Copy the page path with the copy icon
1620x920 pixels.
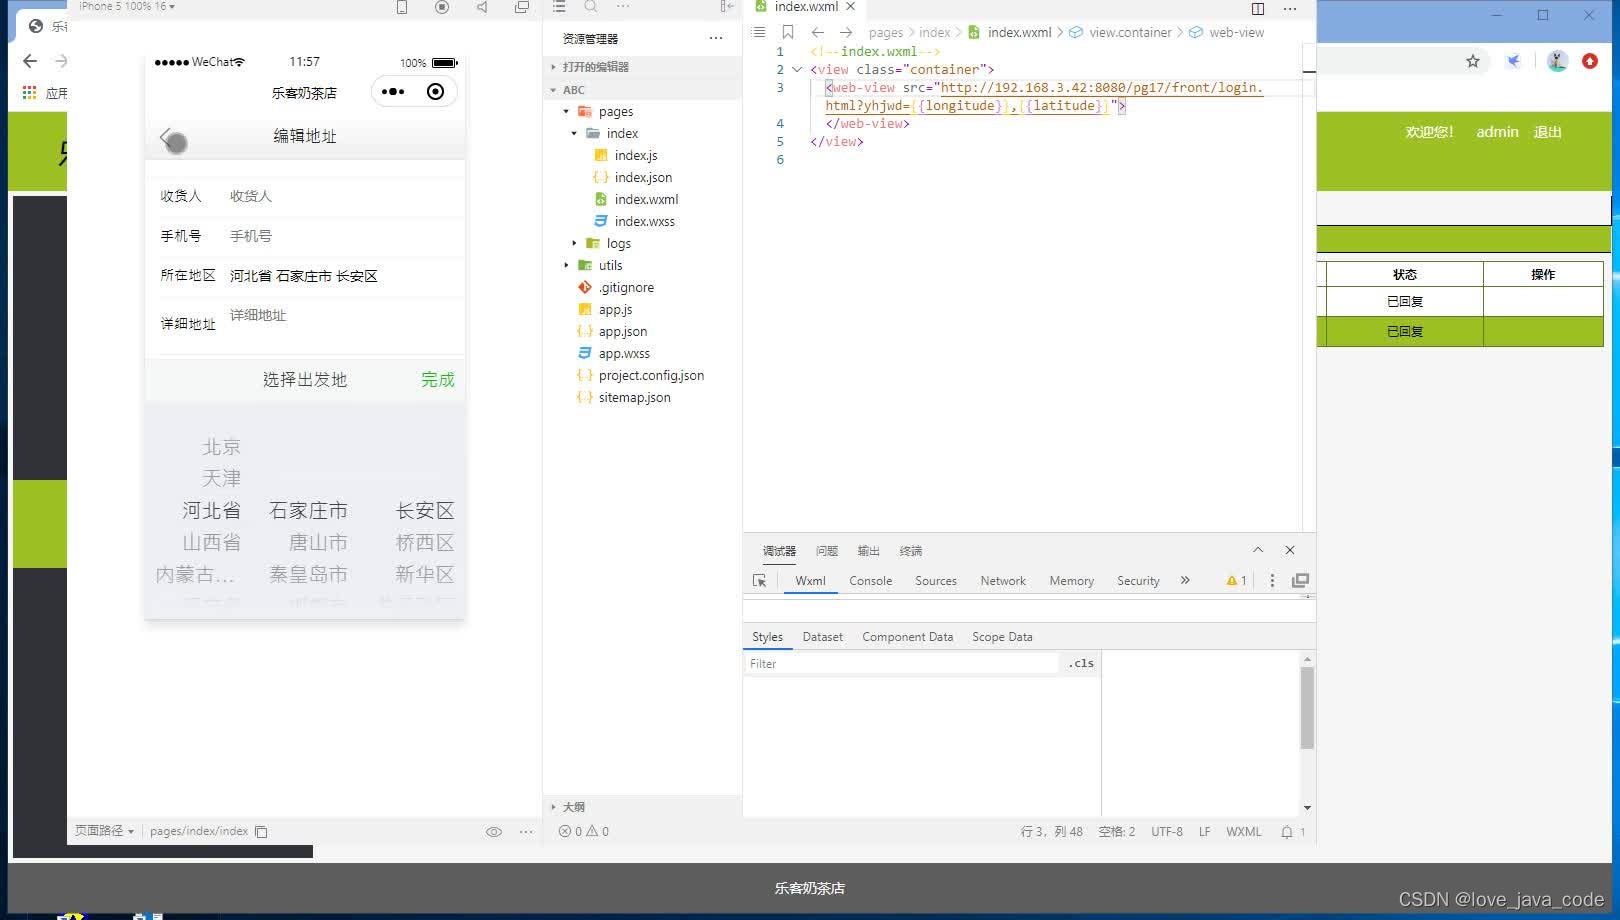[x=261, y=832]
